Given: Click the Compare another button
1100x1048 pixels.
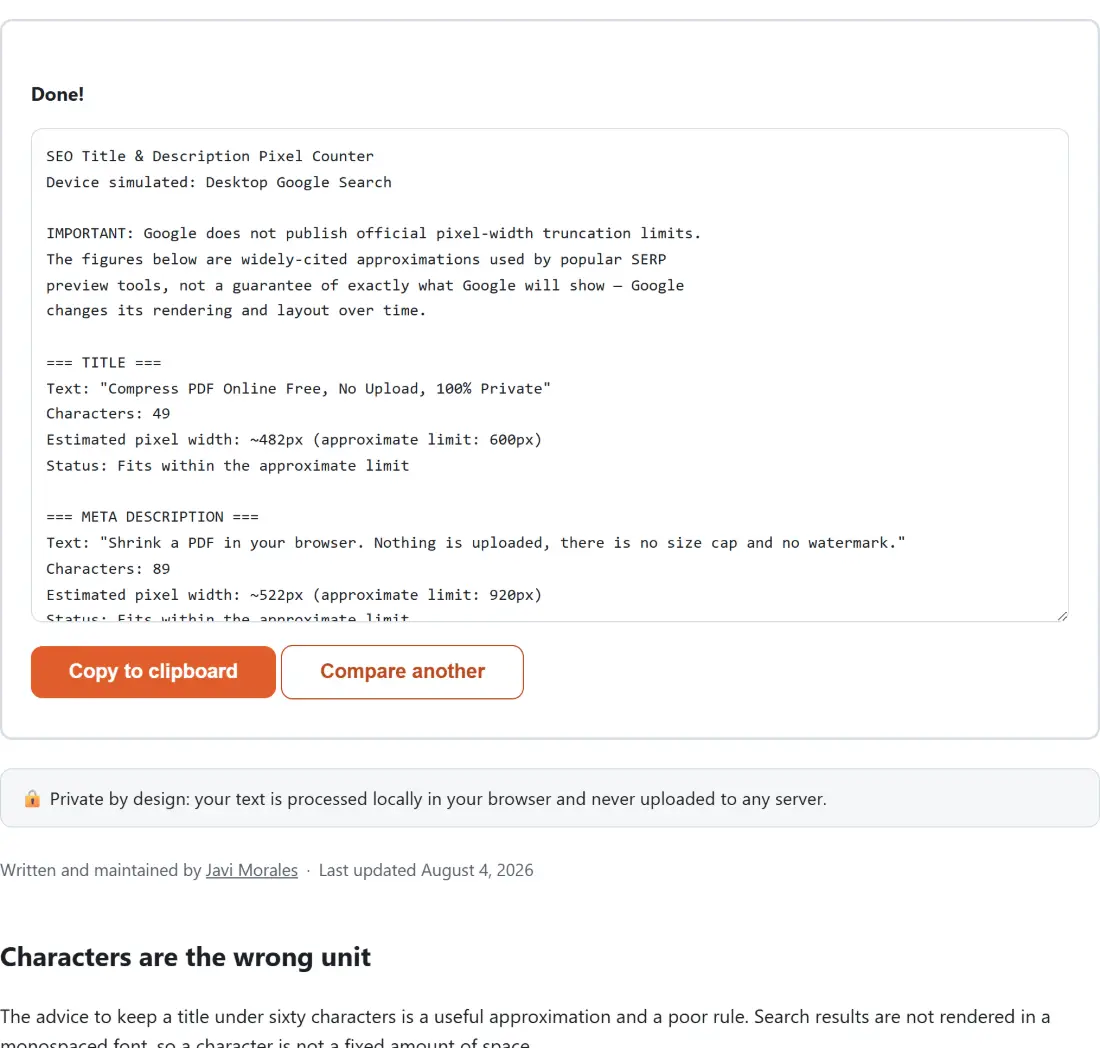Looking at the screenshot, I should [x=402, y=671].
